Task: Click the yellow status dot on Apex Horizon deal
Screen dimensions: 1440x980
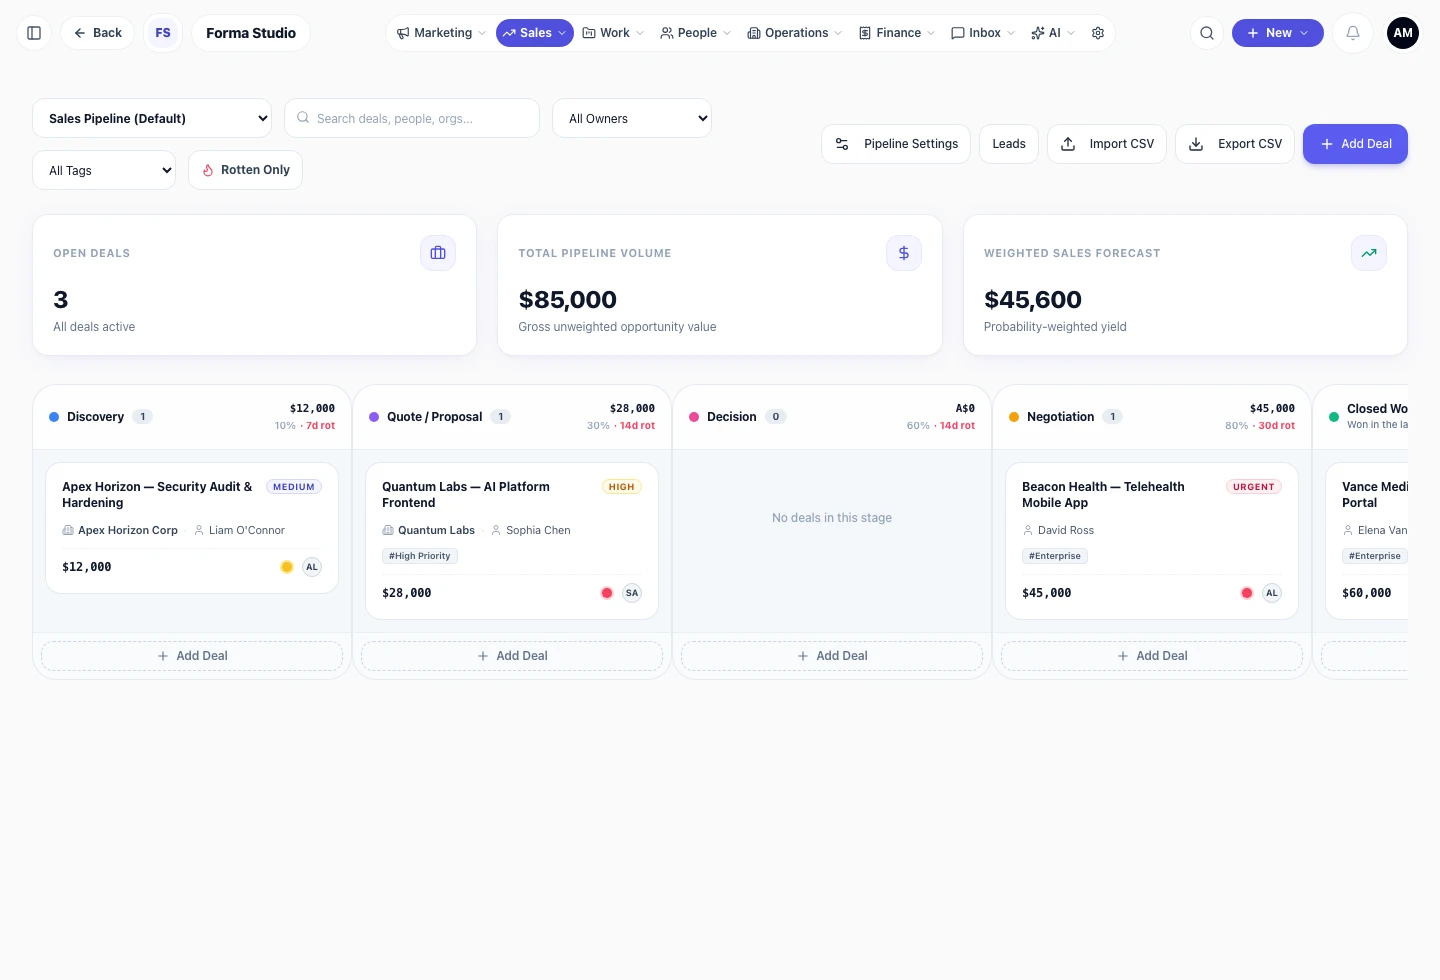Action: coord(287,567)
